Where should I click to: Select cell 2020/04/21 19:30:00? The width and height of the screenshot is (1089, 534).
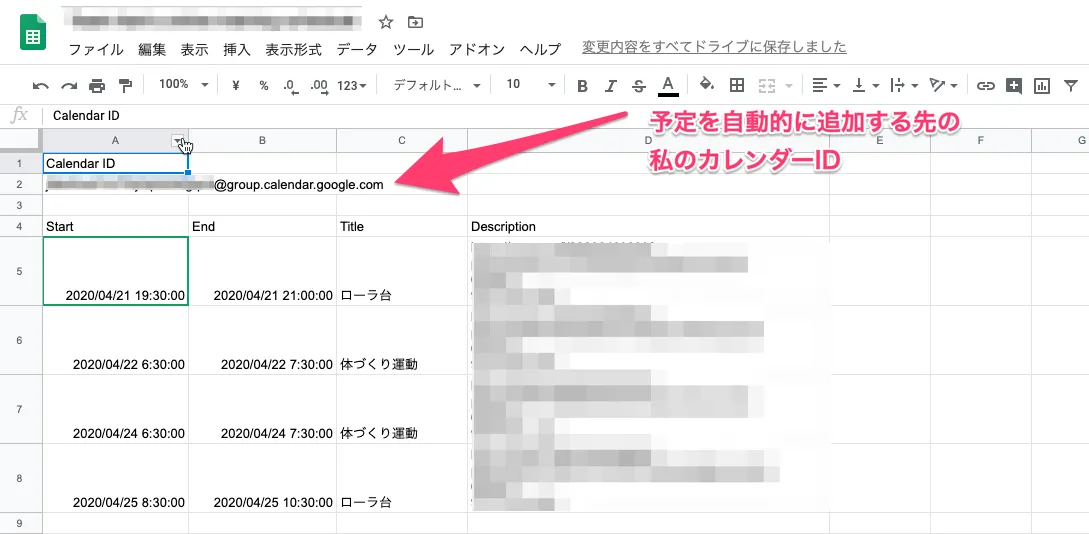(115, 271)
